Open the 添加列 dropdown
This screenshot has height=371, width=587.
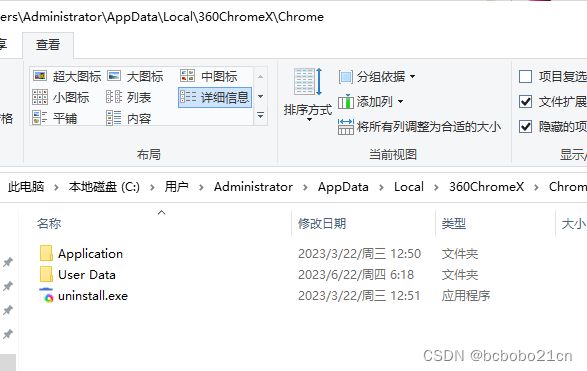coord(371,101)
